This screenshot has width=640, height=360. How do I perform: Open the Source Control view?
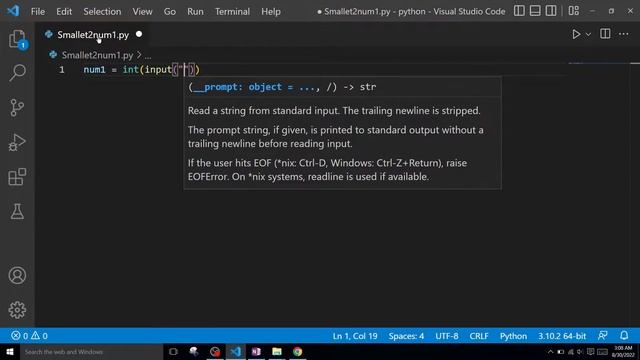coord(17,107)
